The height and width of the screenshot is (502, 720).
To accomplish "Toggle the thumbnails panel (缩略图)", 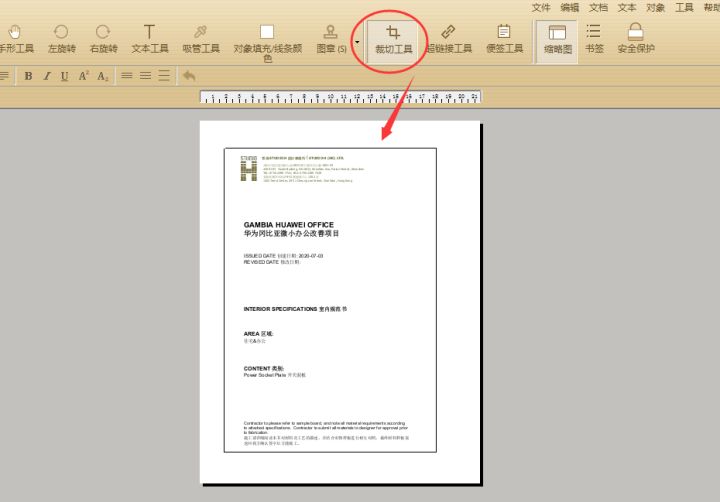I will point(557,40).
